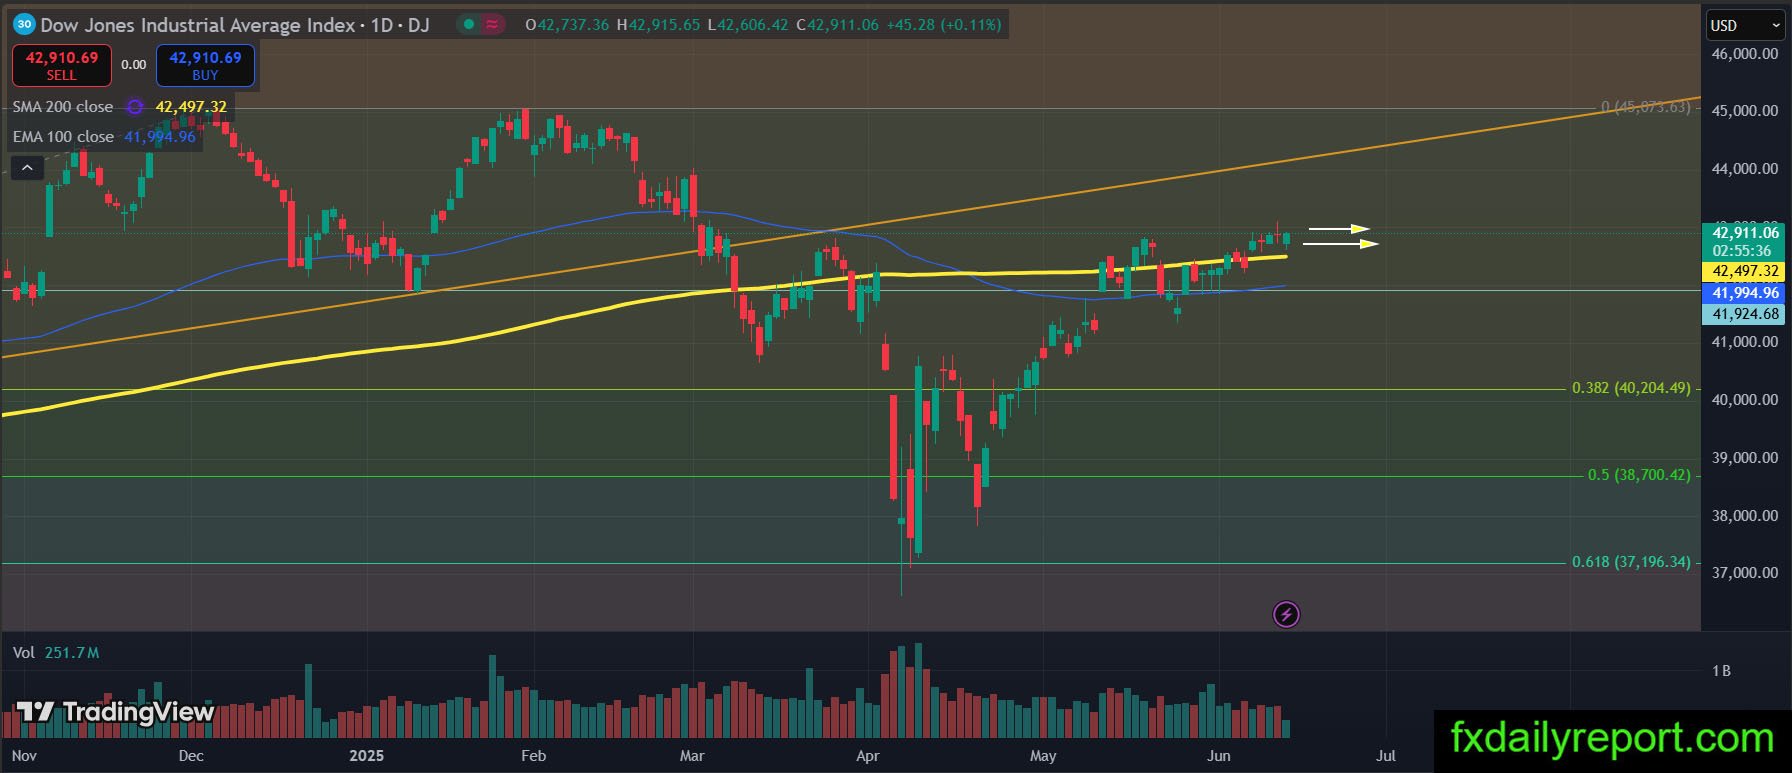
Task: Click the 2025 label on the time axis
Action: click(x=366, y=756)
